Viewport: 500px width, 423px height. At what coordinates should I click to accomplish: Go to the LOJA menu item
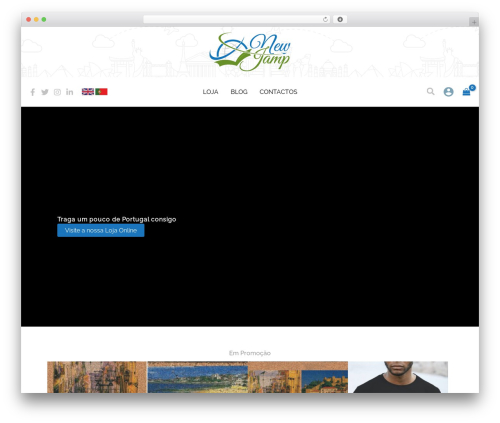[210, 92]
